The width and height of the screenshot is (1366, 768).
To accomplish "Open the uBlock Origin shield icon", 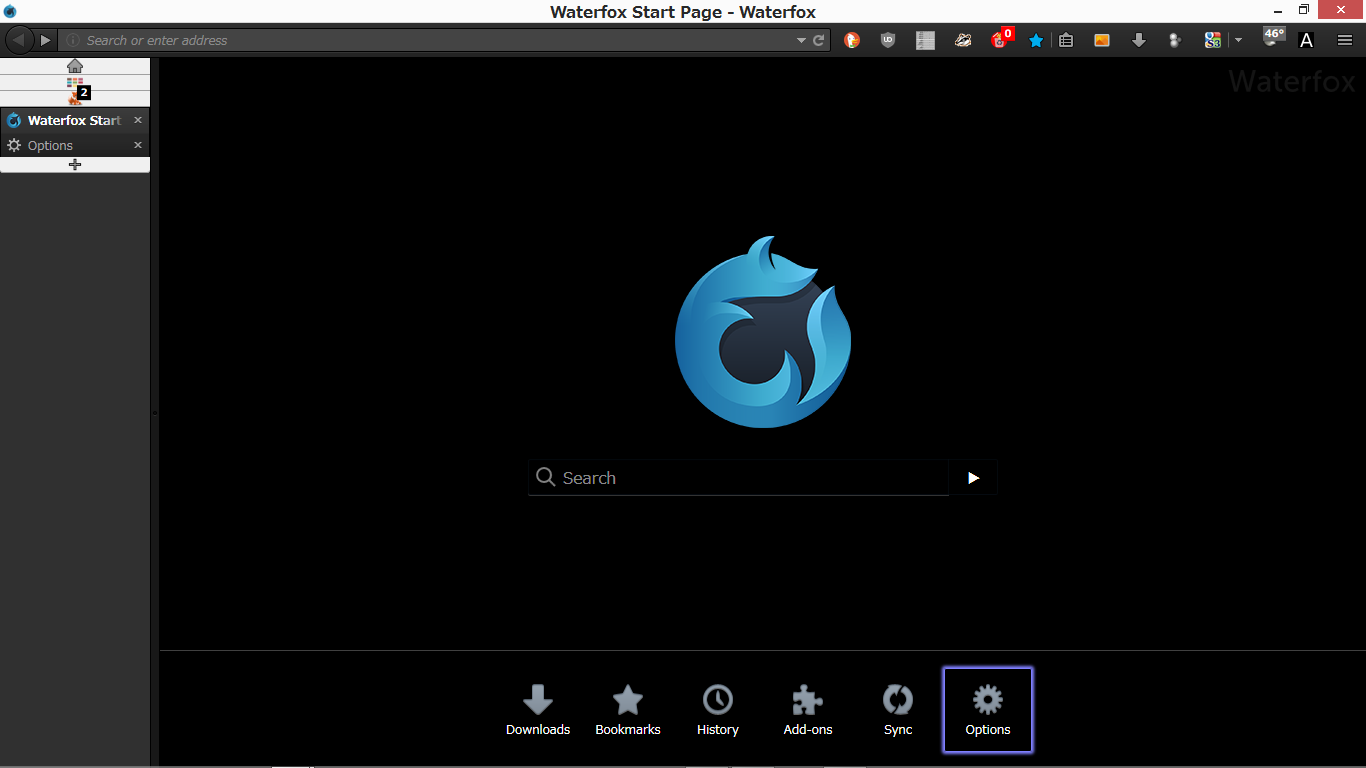I will pos(888,40).
